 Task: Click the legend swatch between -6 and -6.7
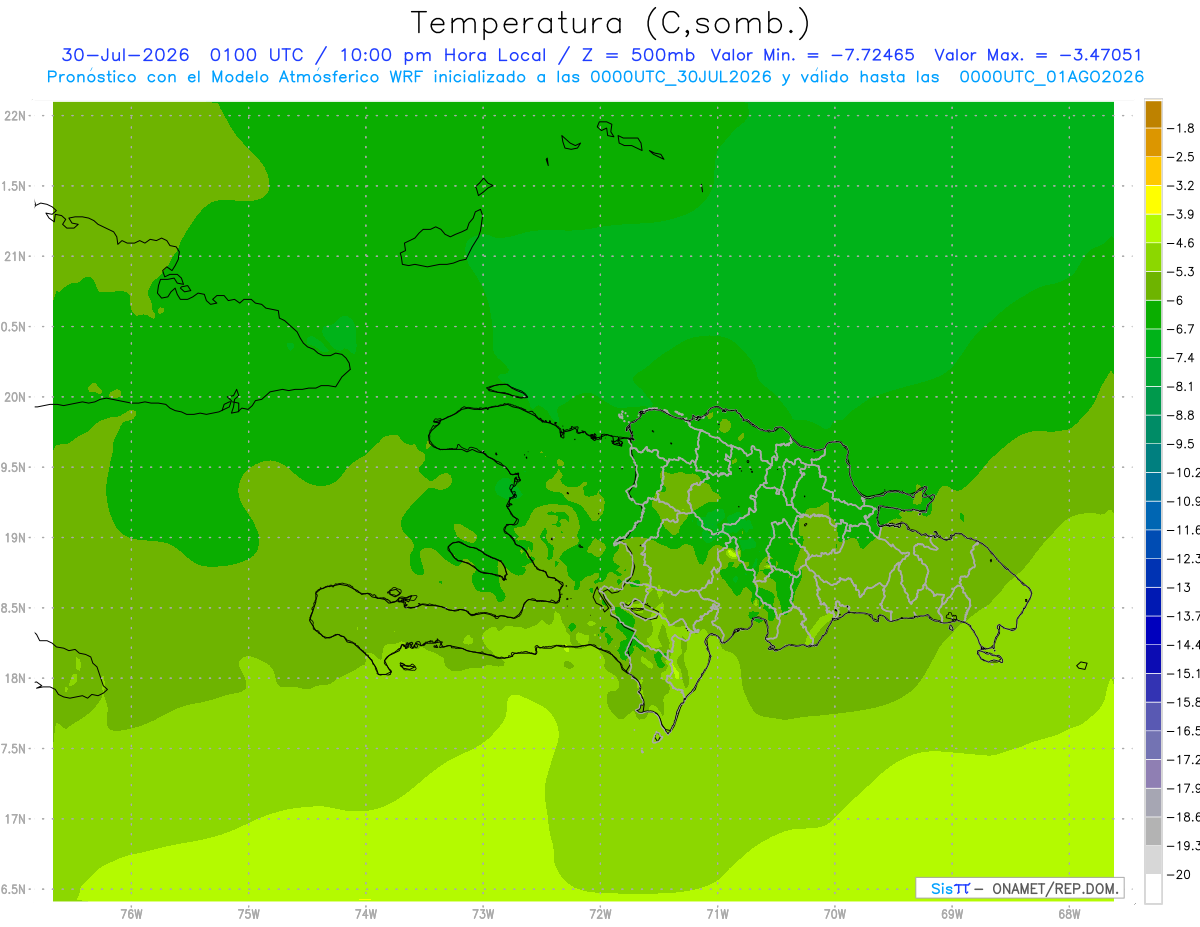pyautogui.click(x=1153, y=315)
